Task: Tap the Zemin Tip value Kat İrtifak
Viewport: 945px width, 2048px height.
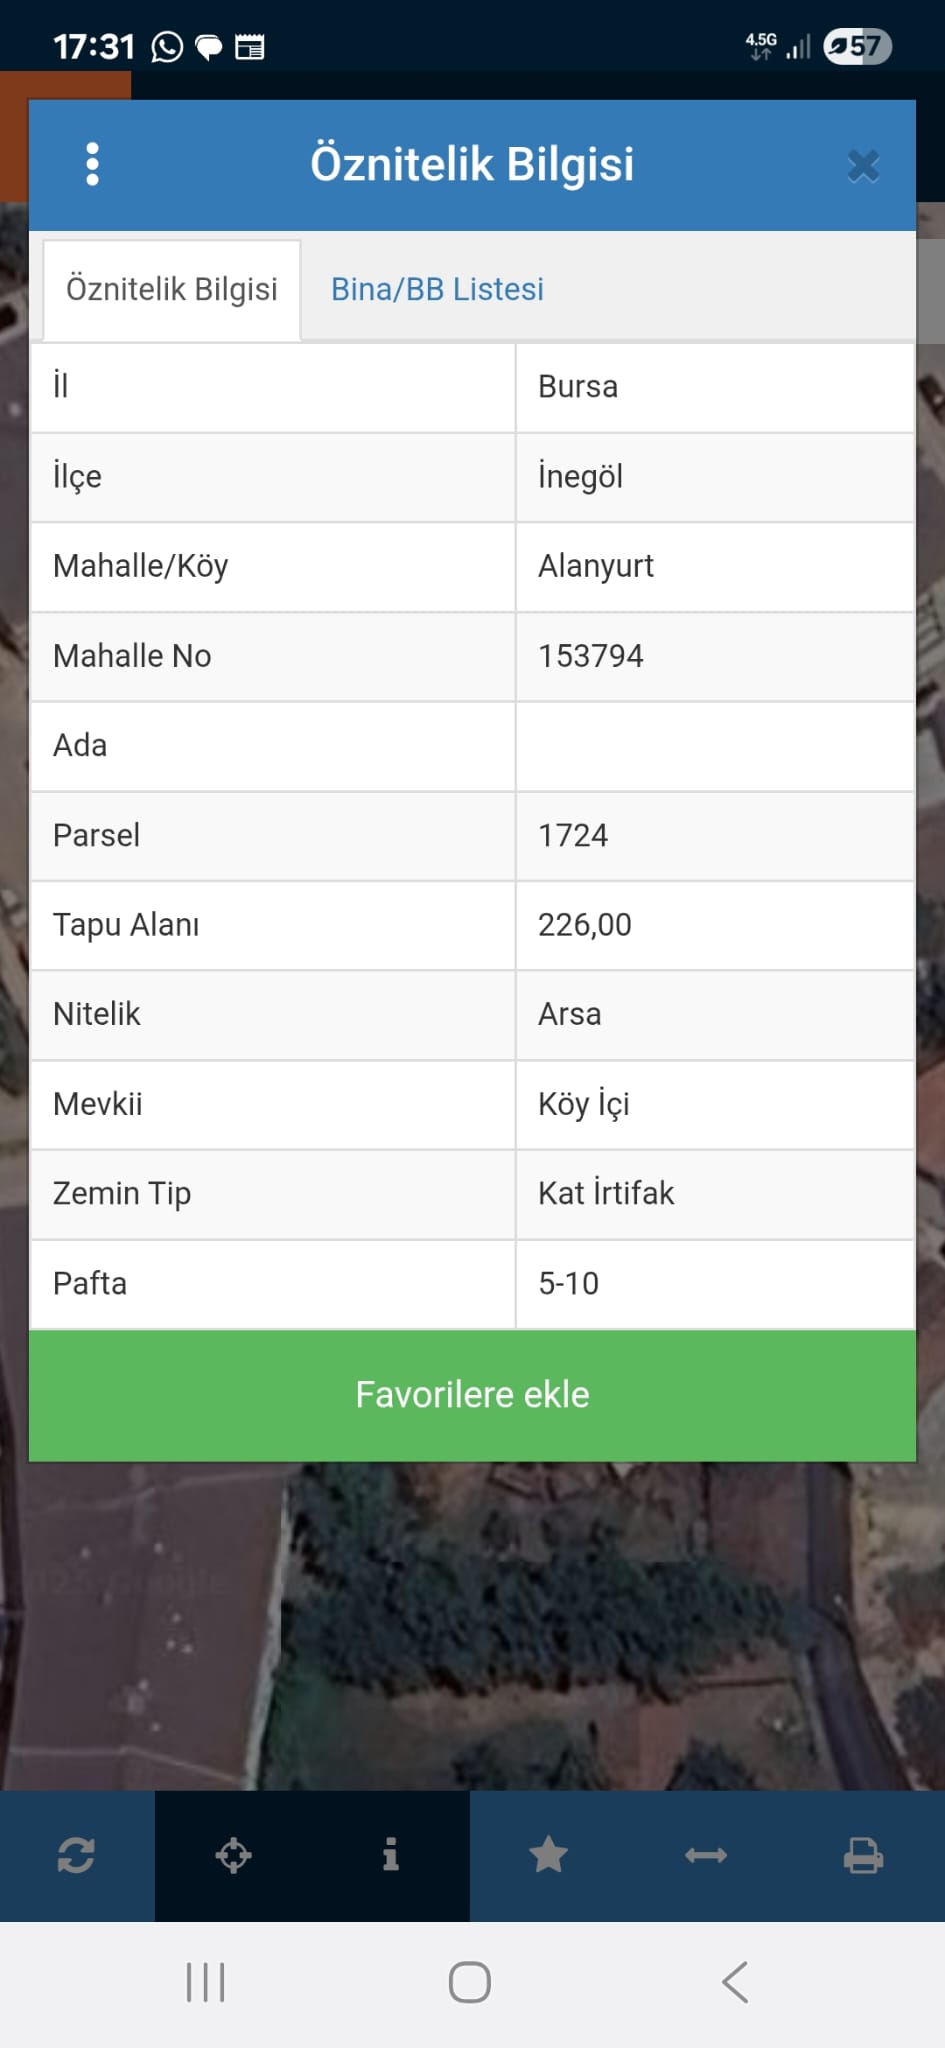Action: pyautogui.click(x=606, y=1193)
